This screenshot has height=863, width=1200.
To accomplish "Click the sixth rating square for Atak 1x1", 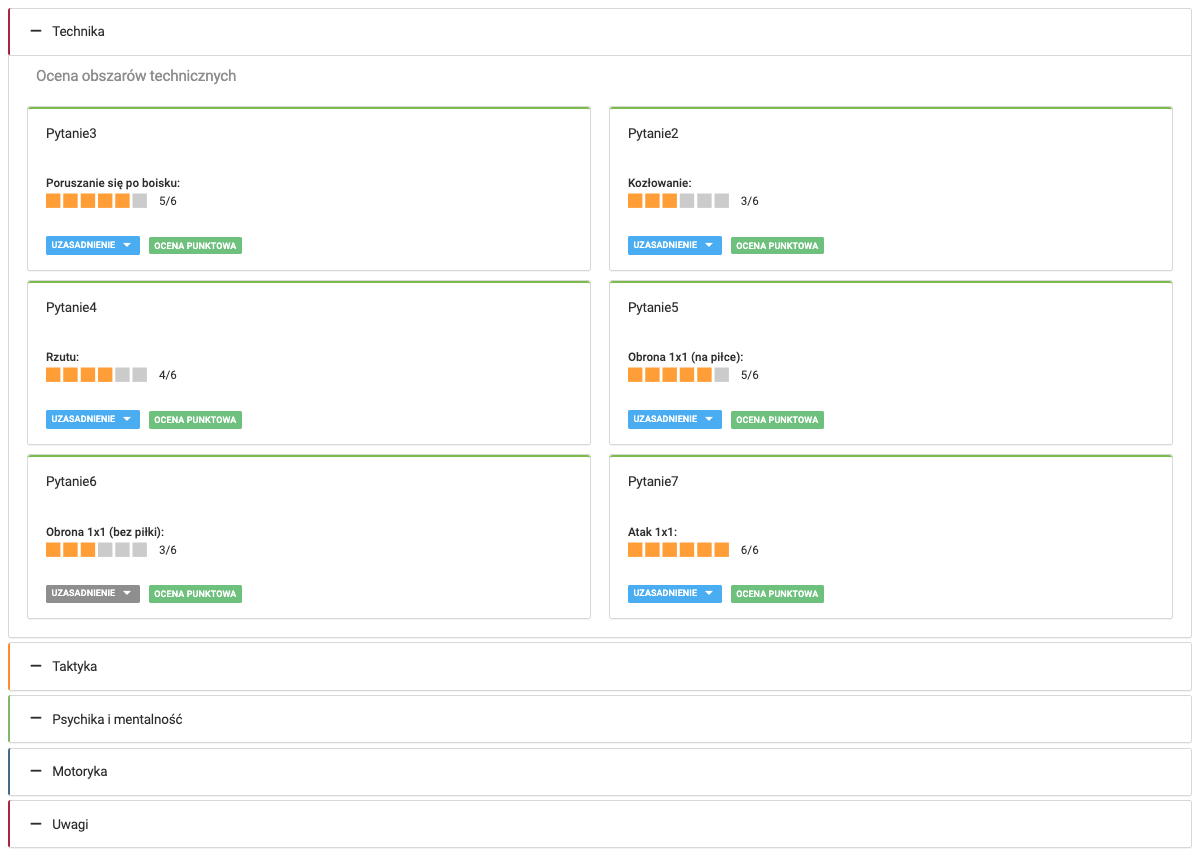I will [721, 550].
